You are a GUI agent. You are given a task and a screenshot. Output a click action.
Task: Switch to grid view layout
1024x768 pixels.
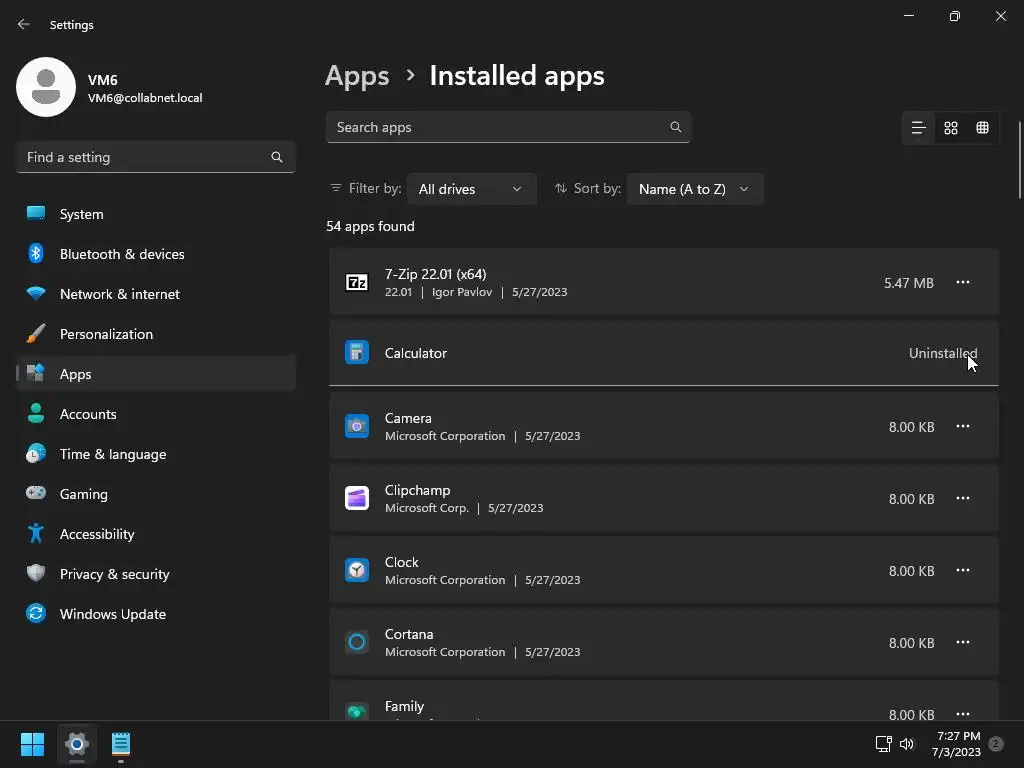(x=951, y=128)
